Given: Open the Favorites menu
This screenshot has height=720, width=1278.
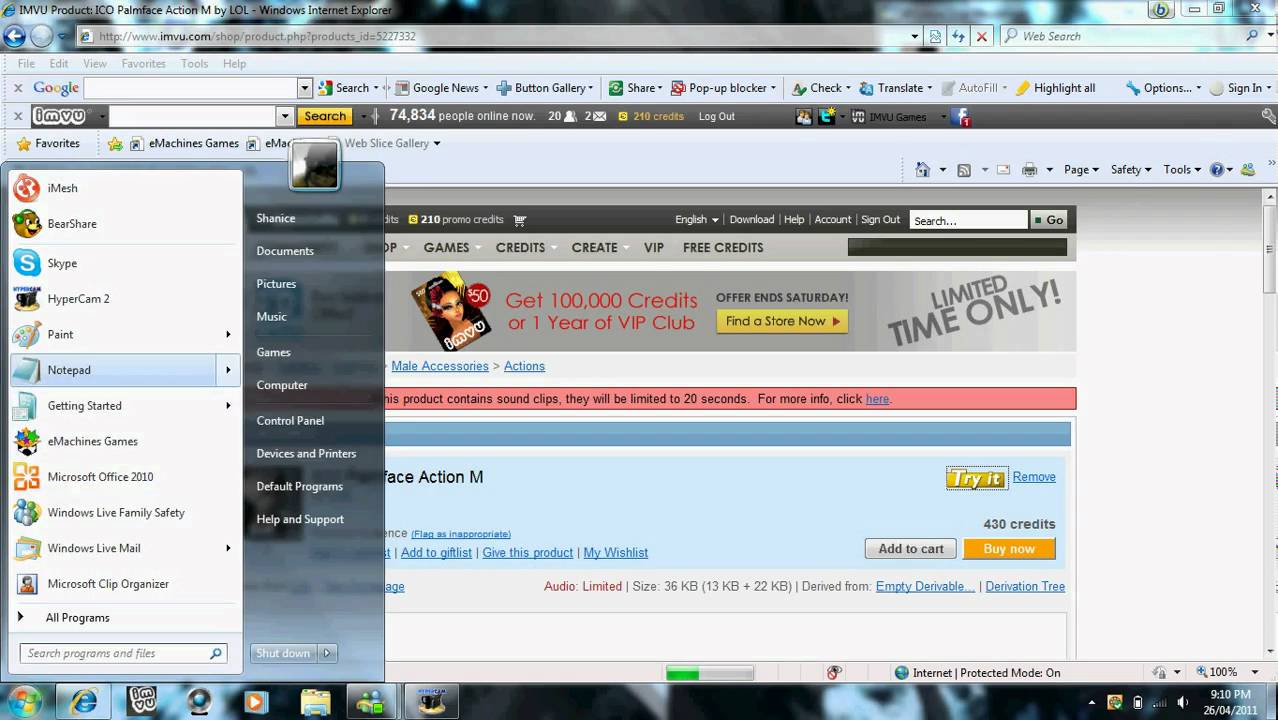Looking at the screenshot, I should (144, 63).
